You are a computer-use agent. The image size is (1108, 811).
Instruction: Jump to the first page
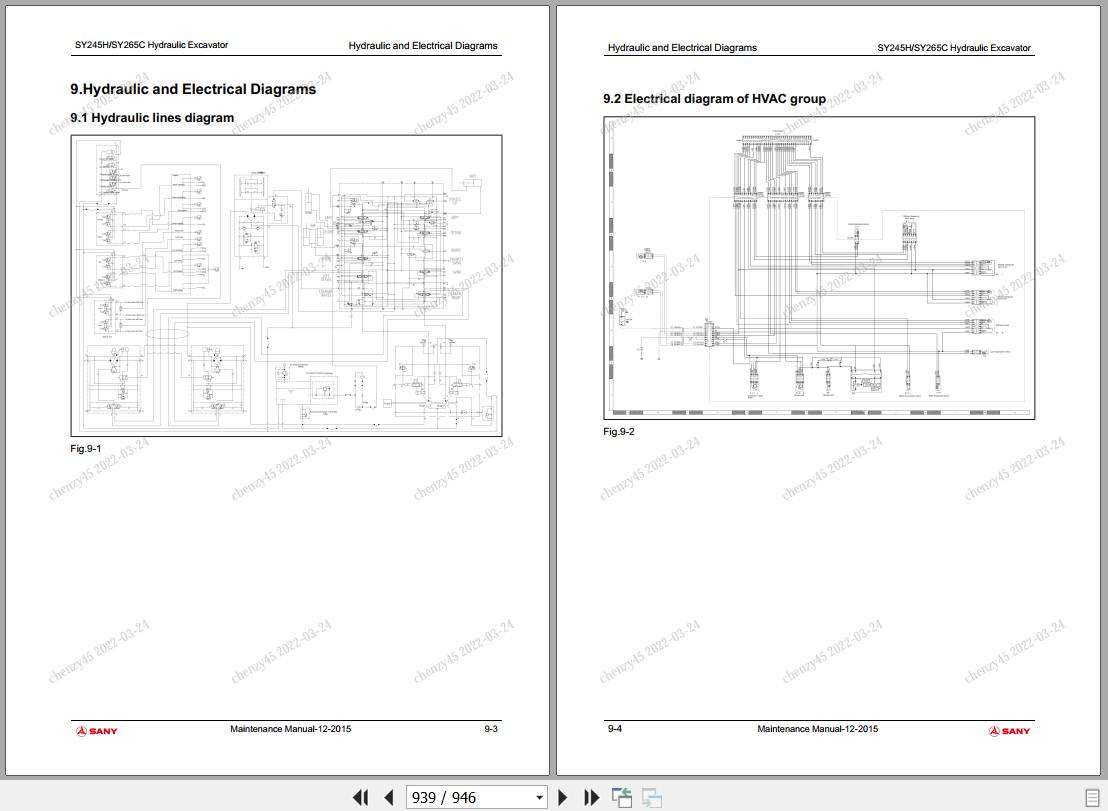point(360,798)
